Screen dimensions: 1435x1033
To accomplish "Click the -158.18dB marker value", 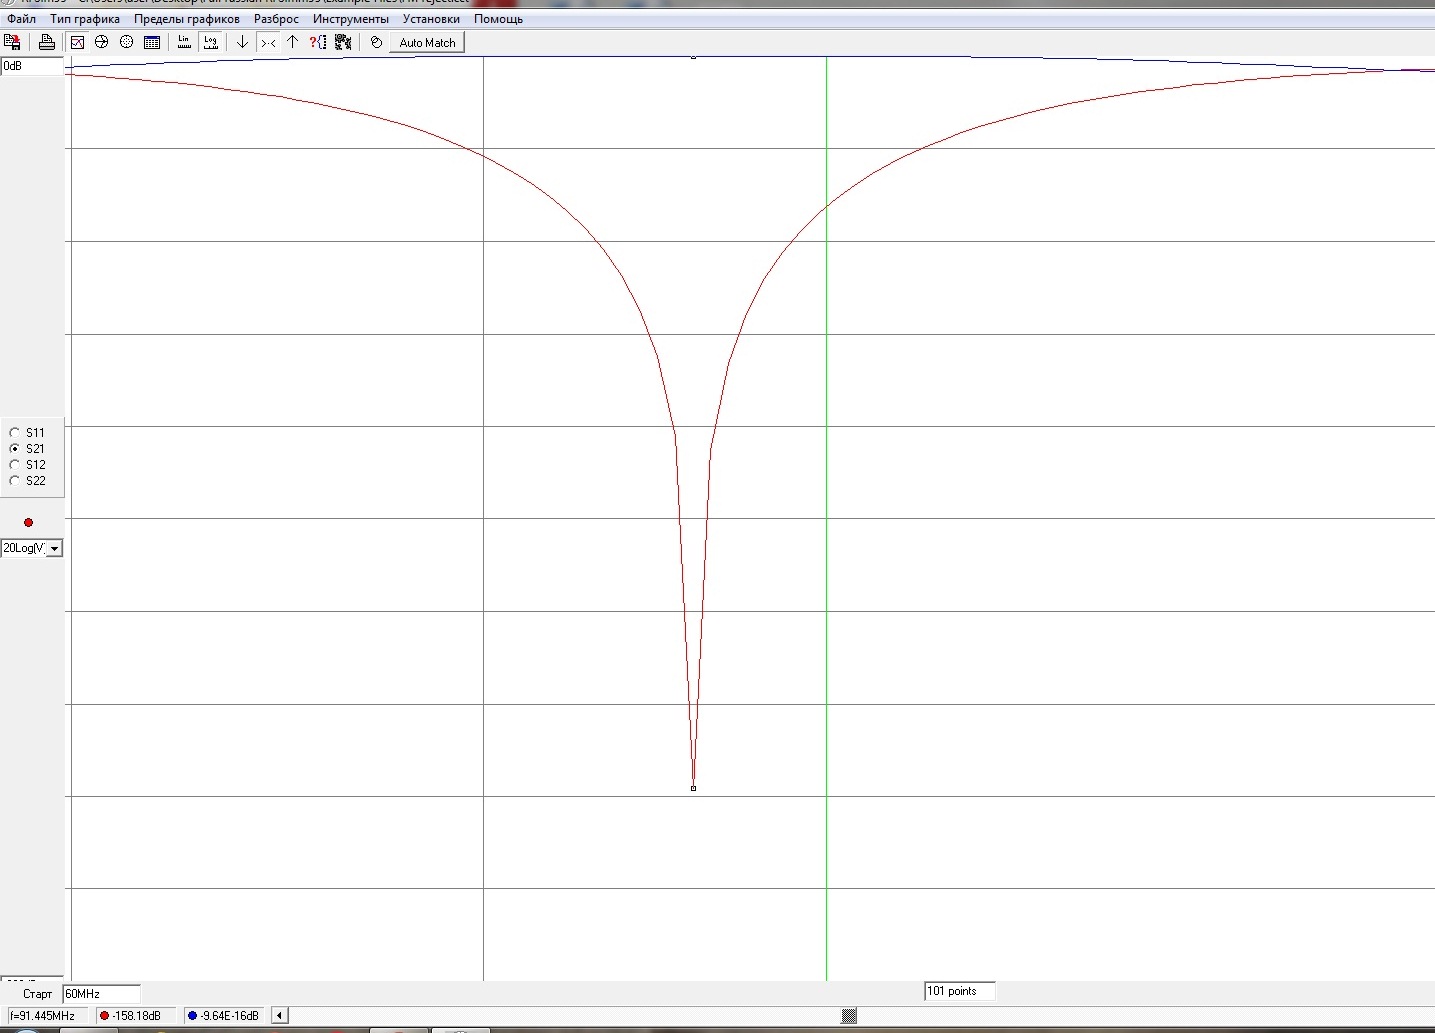I will 136,1015.
